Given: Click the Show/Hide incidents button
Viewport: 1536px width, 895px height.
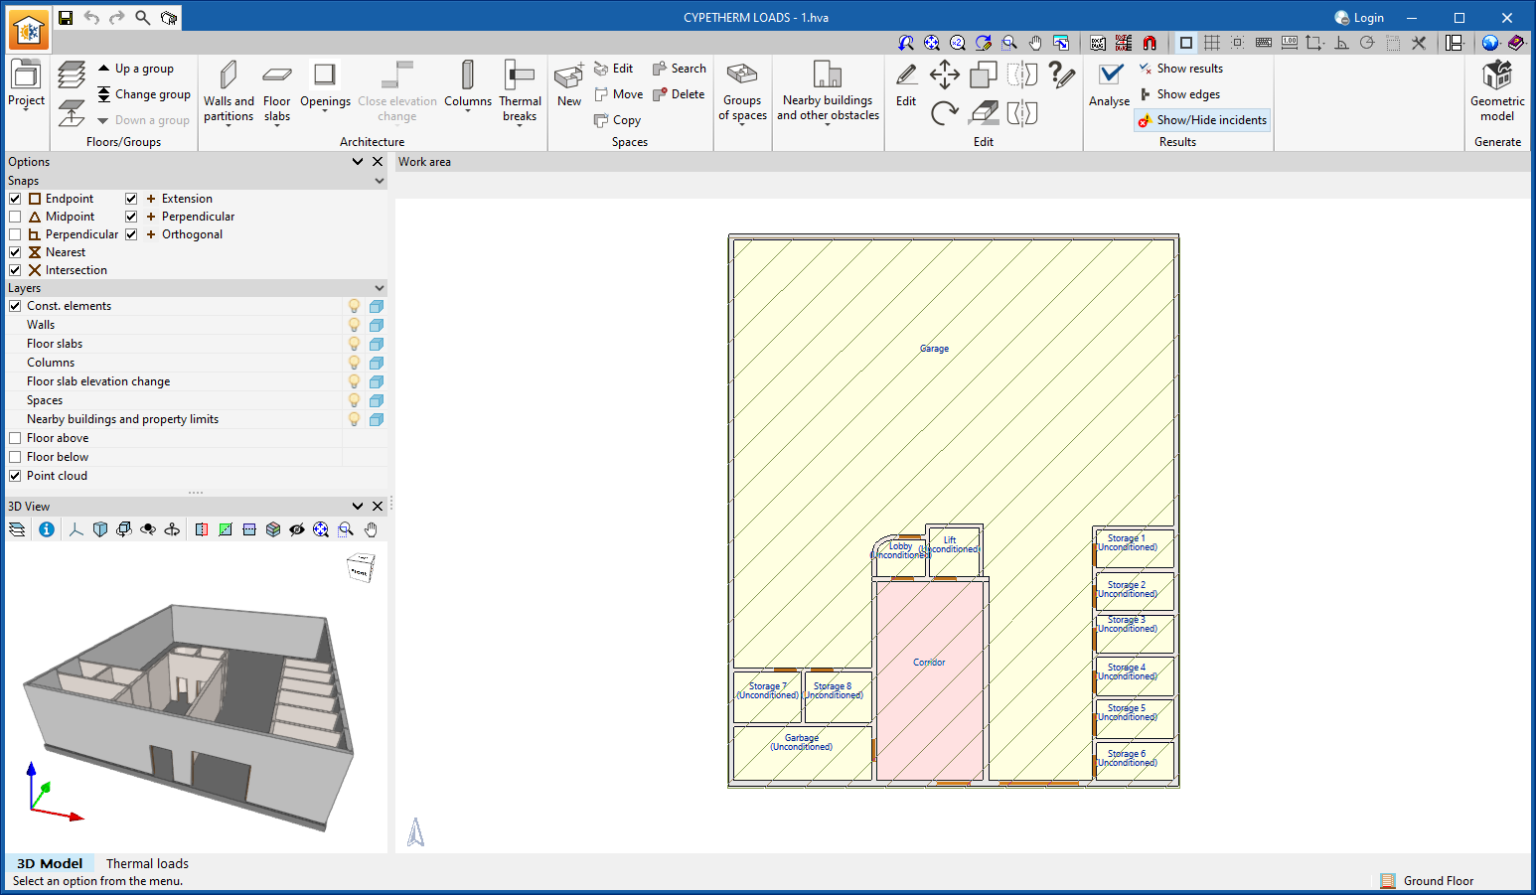Looking at the screenshot, I should point(1201,119).
